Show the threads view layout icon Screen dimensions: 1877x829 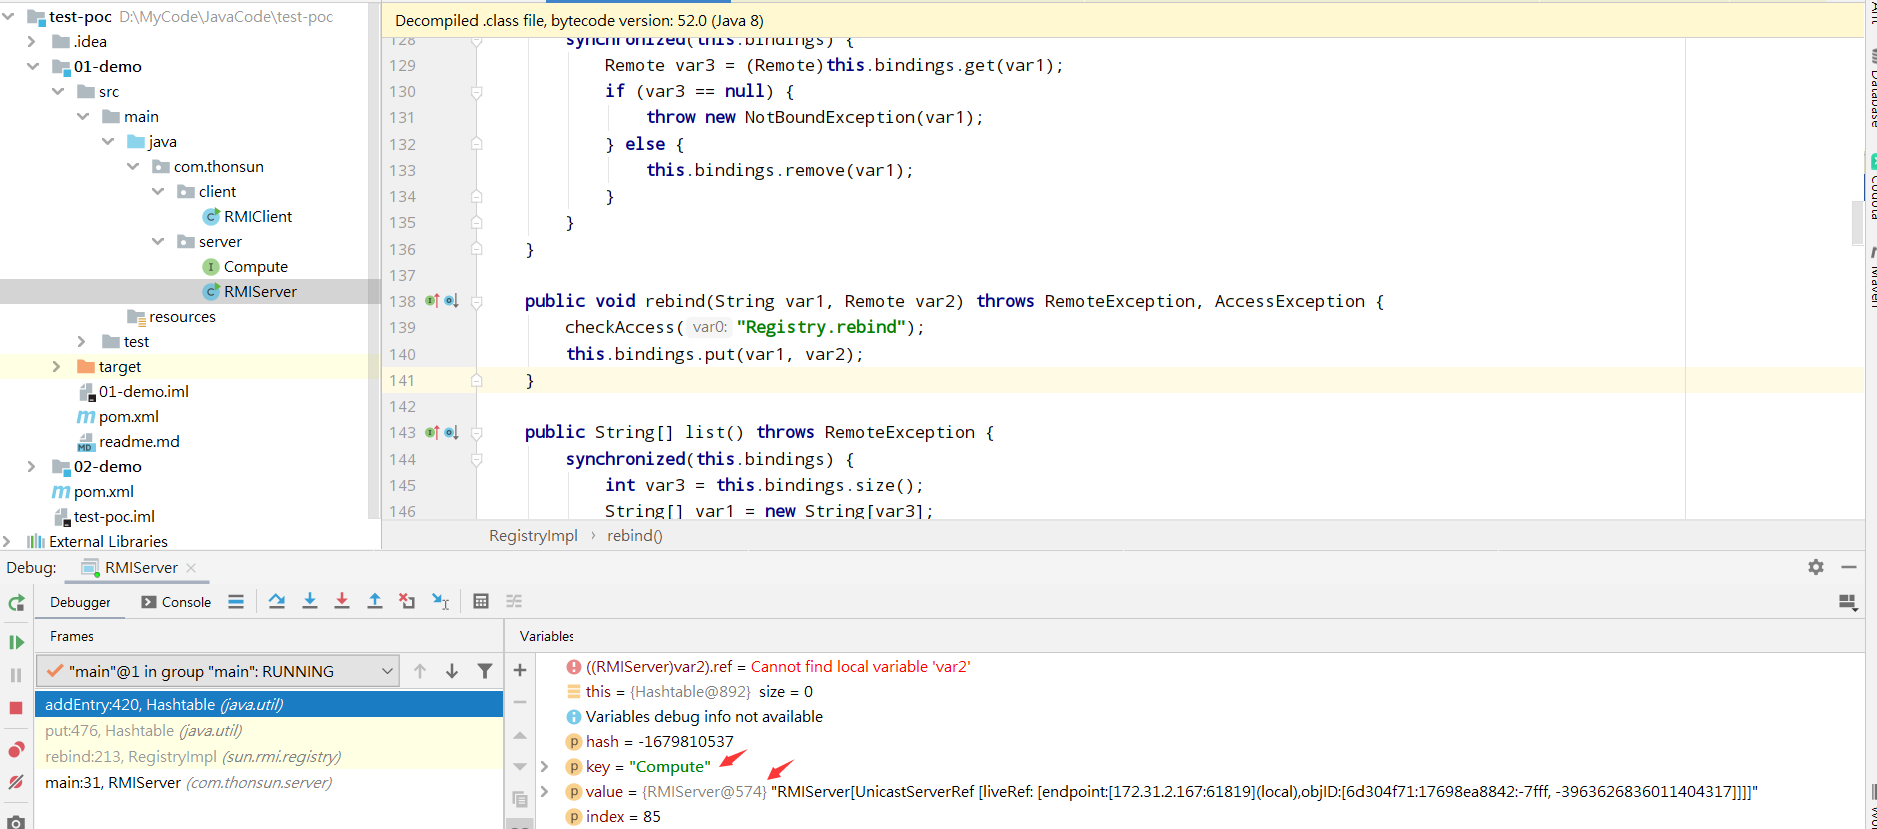[x=236, y=601]
